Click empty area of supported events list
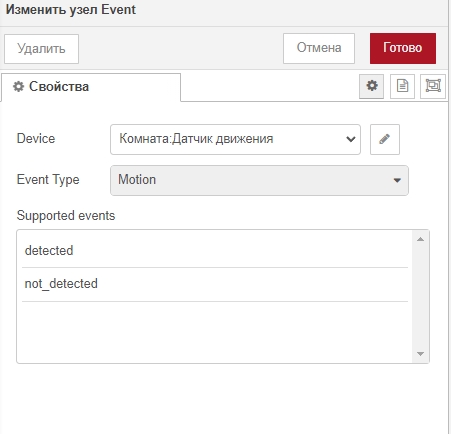Viewport: 451px width, 434px height. [215, 332]
